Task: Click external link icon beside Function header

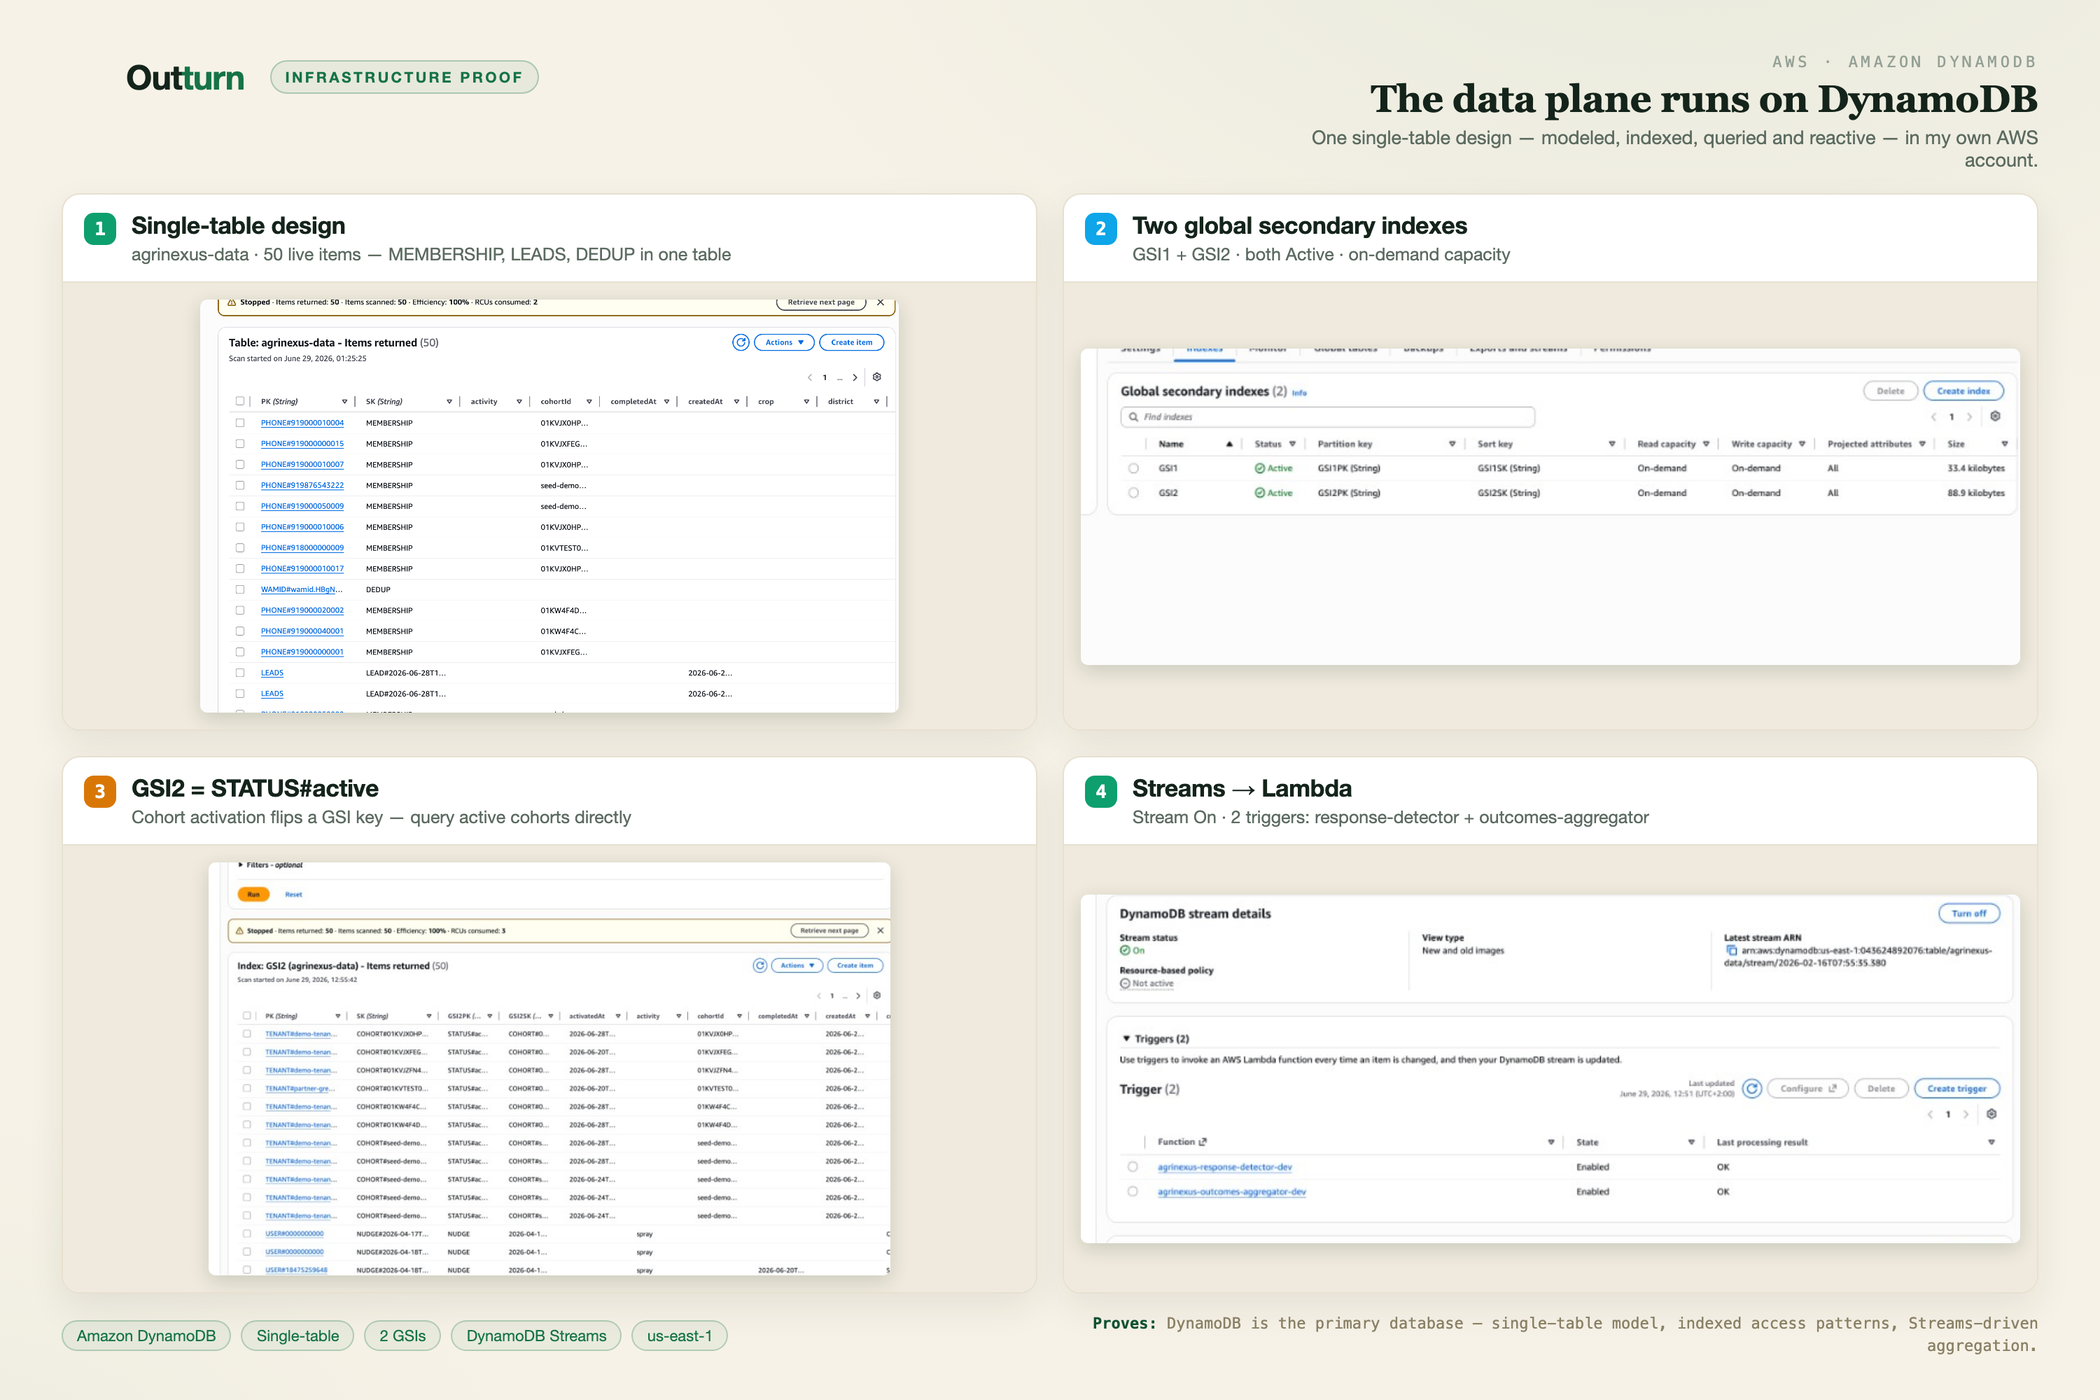Action: point(1203,1142)
